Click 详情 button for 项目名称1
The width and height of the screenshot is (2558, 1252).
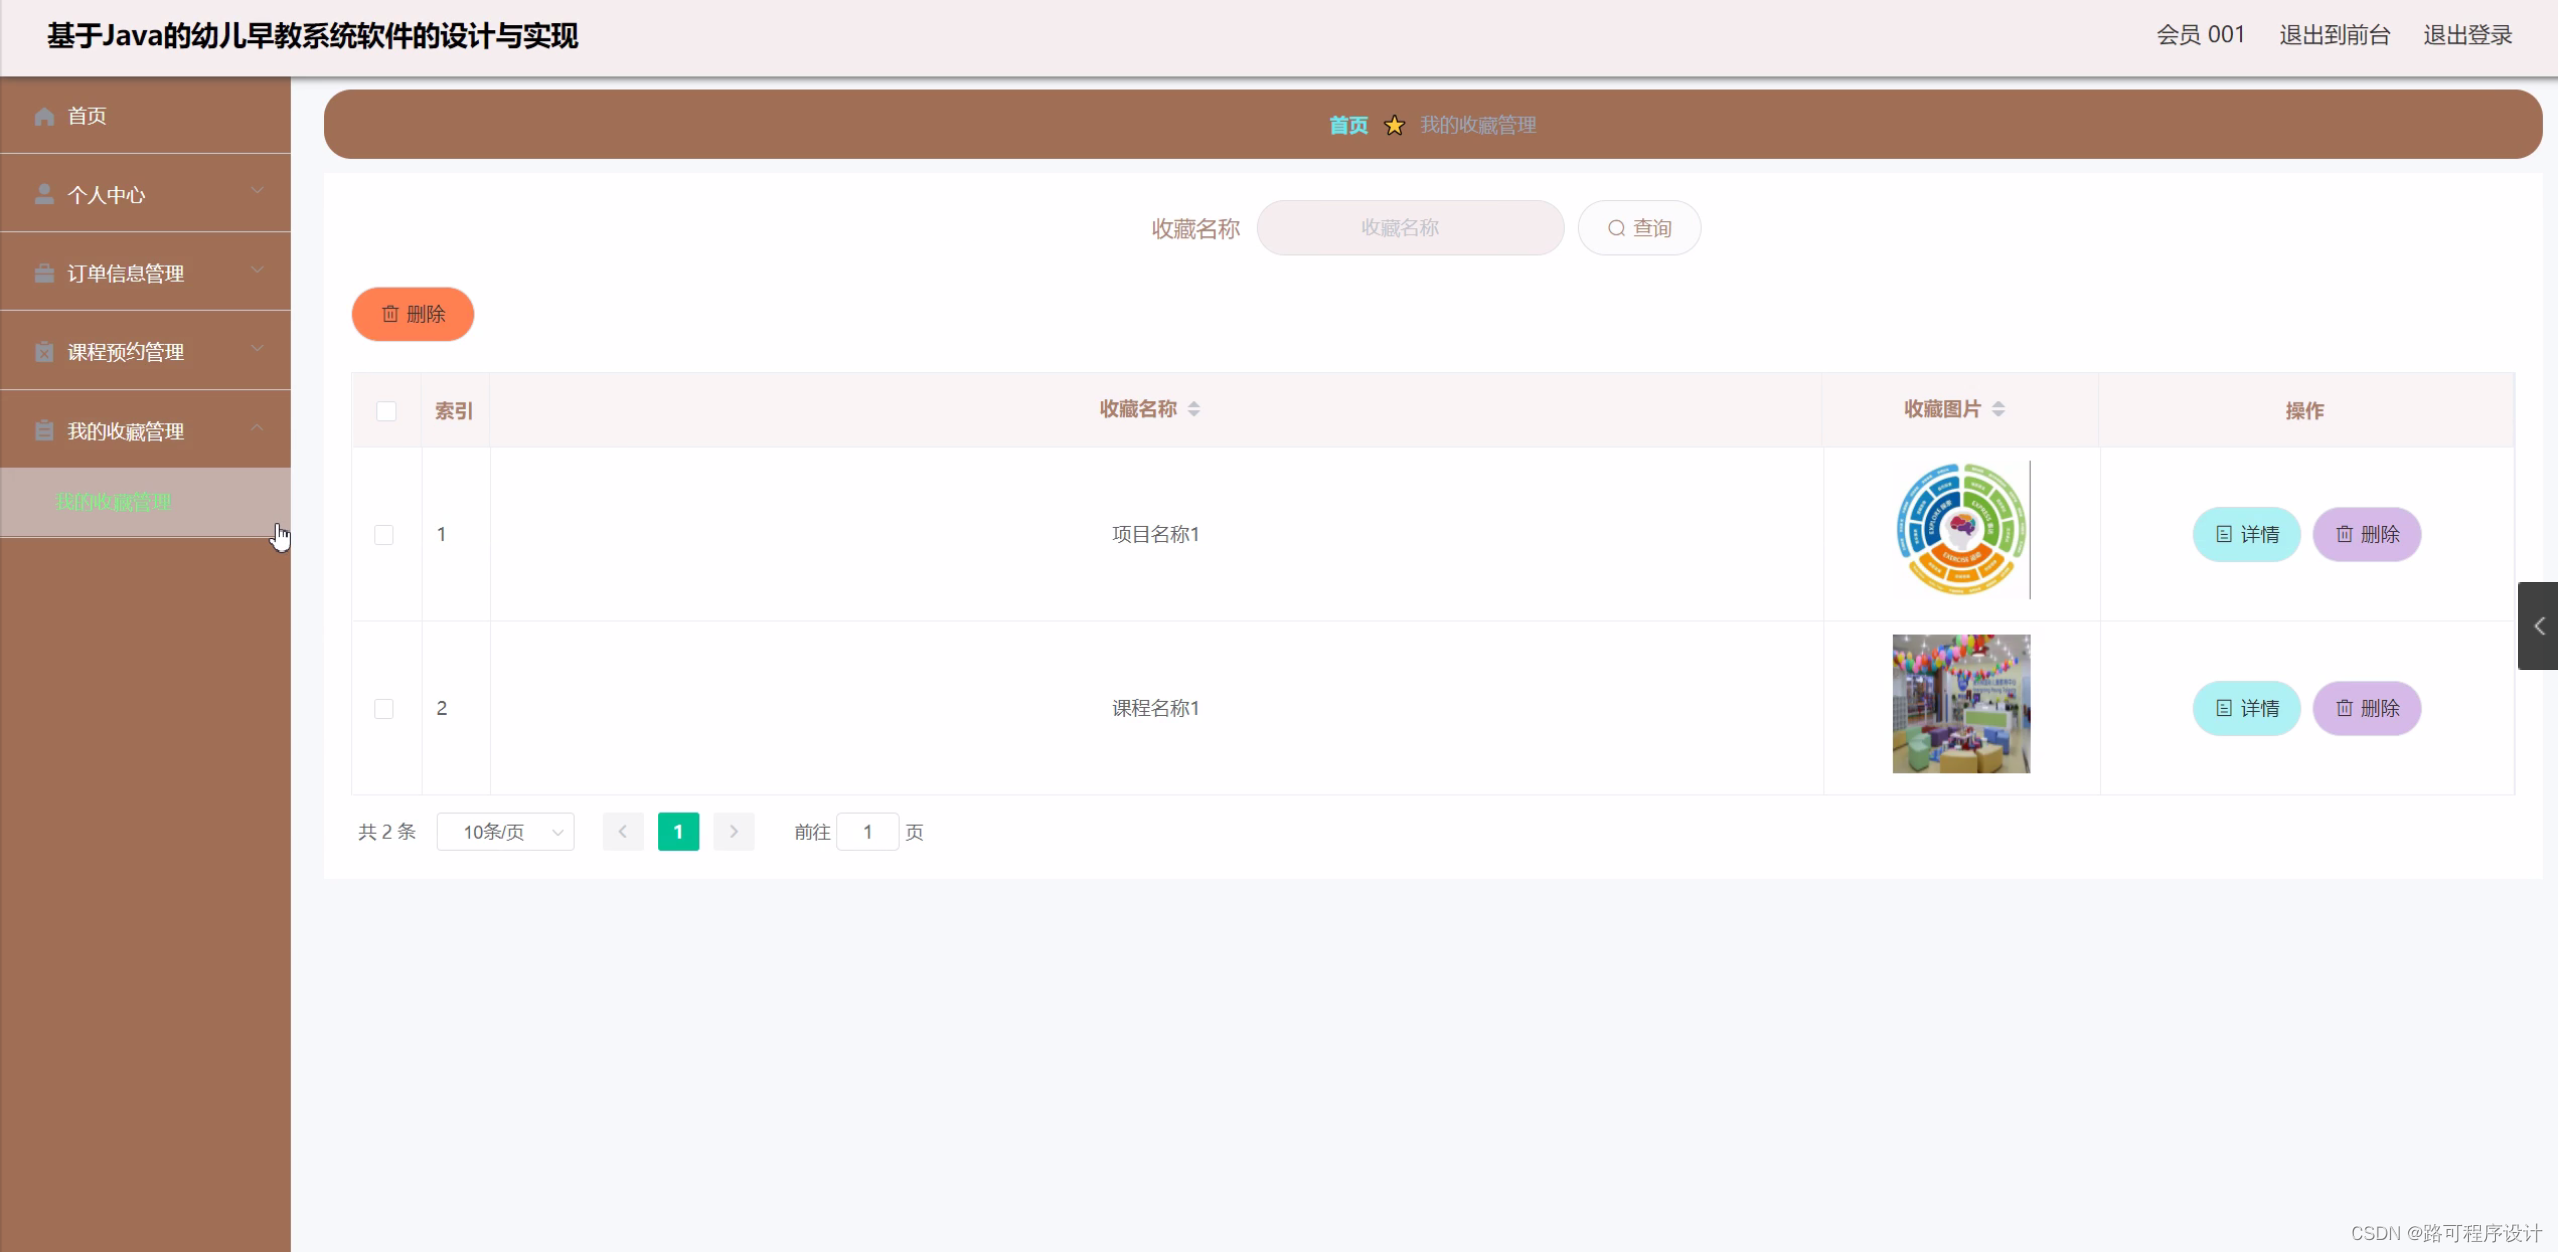point(2246,535)
